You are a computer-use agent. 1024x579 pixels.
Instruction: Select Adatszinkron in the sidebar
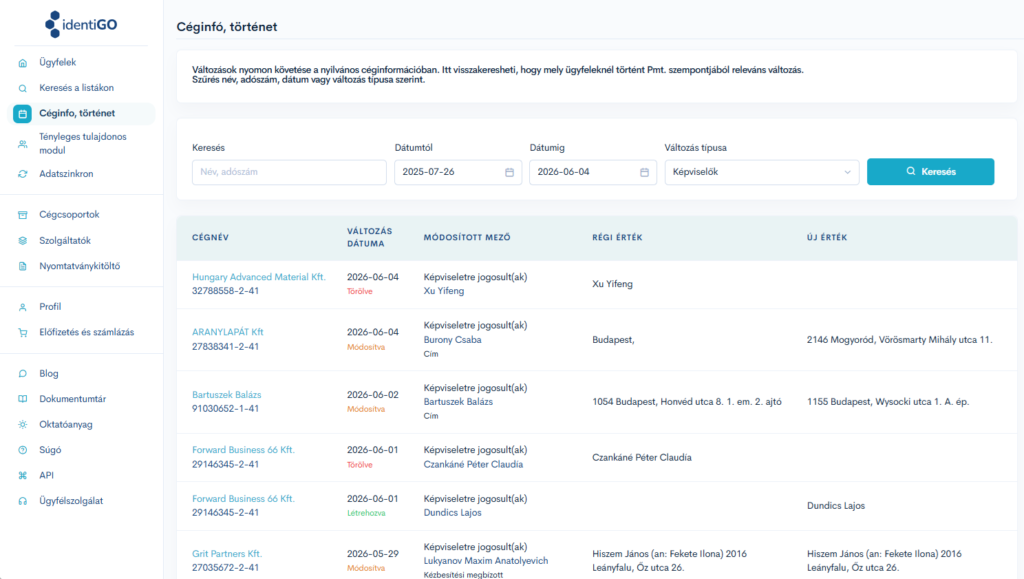pos(66,174)
